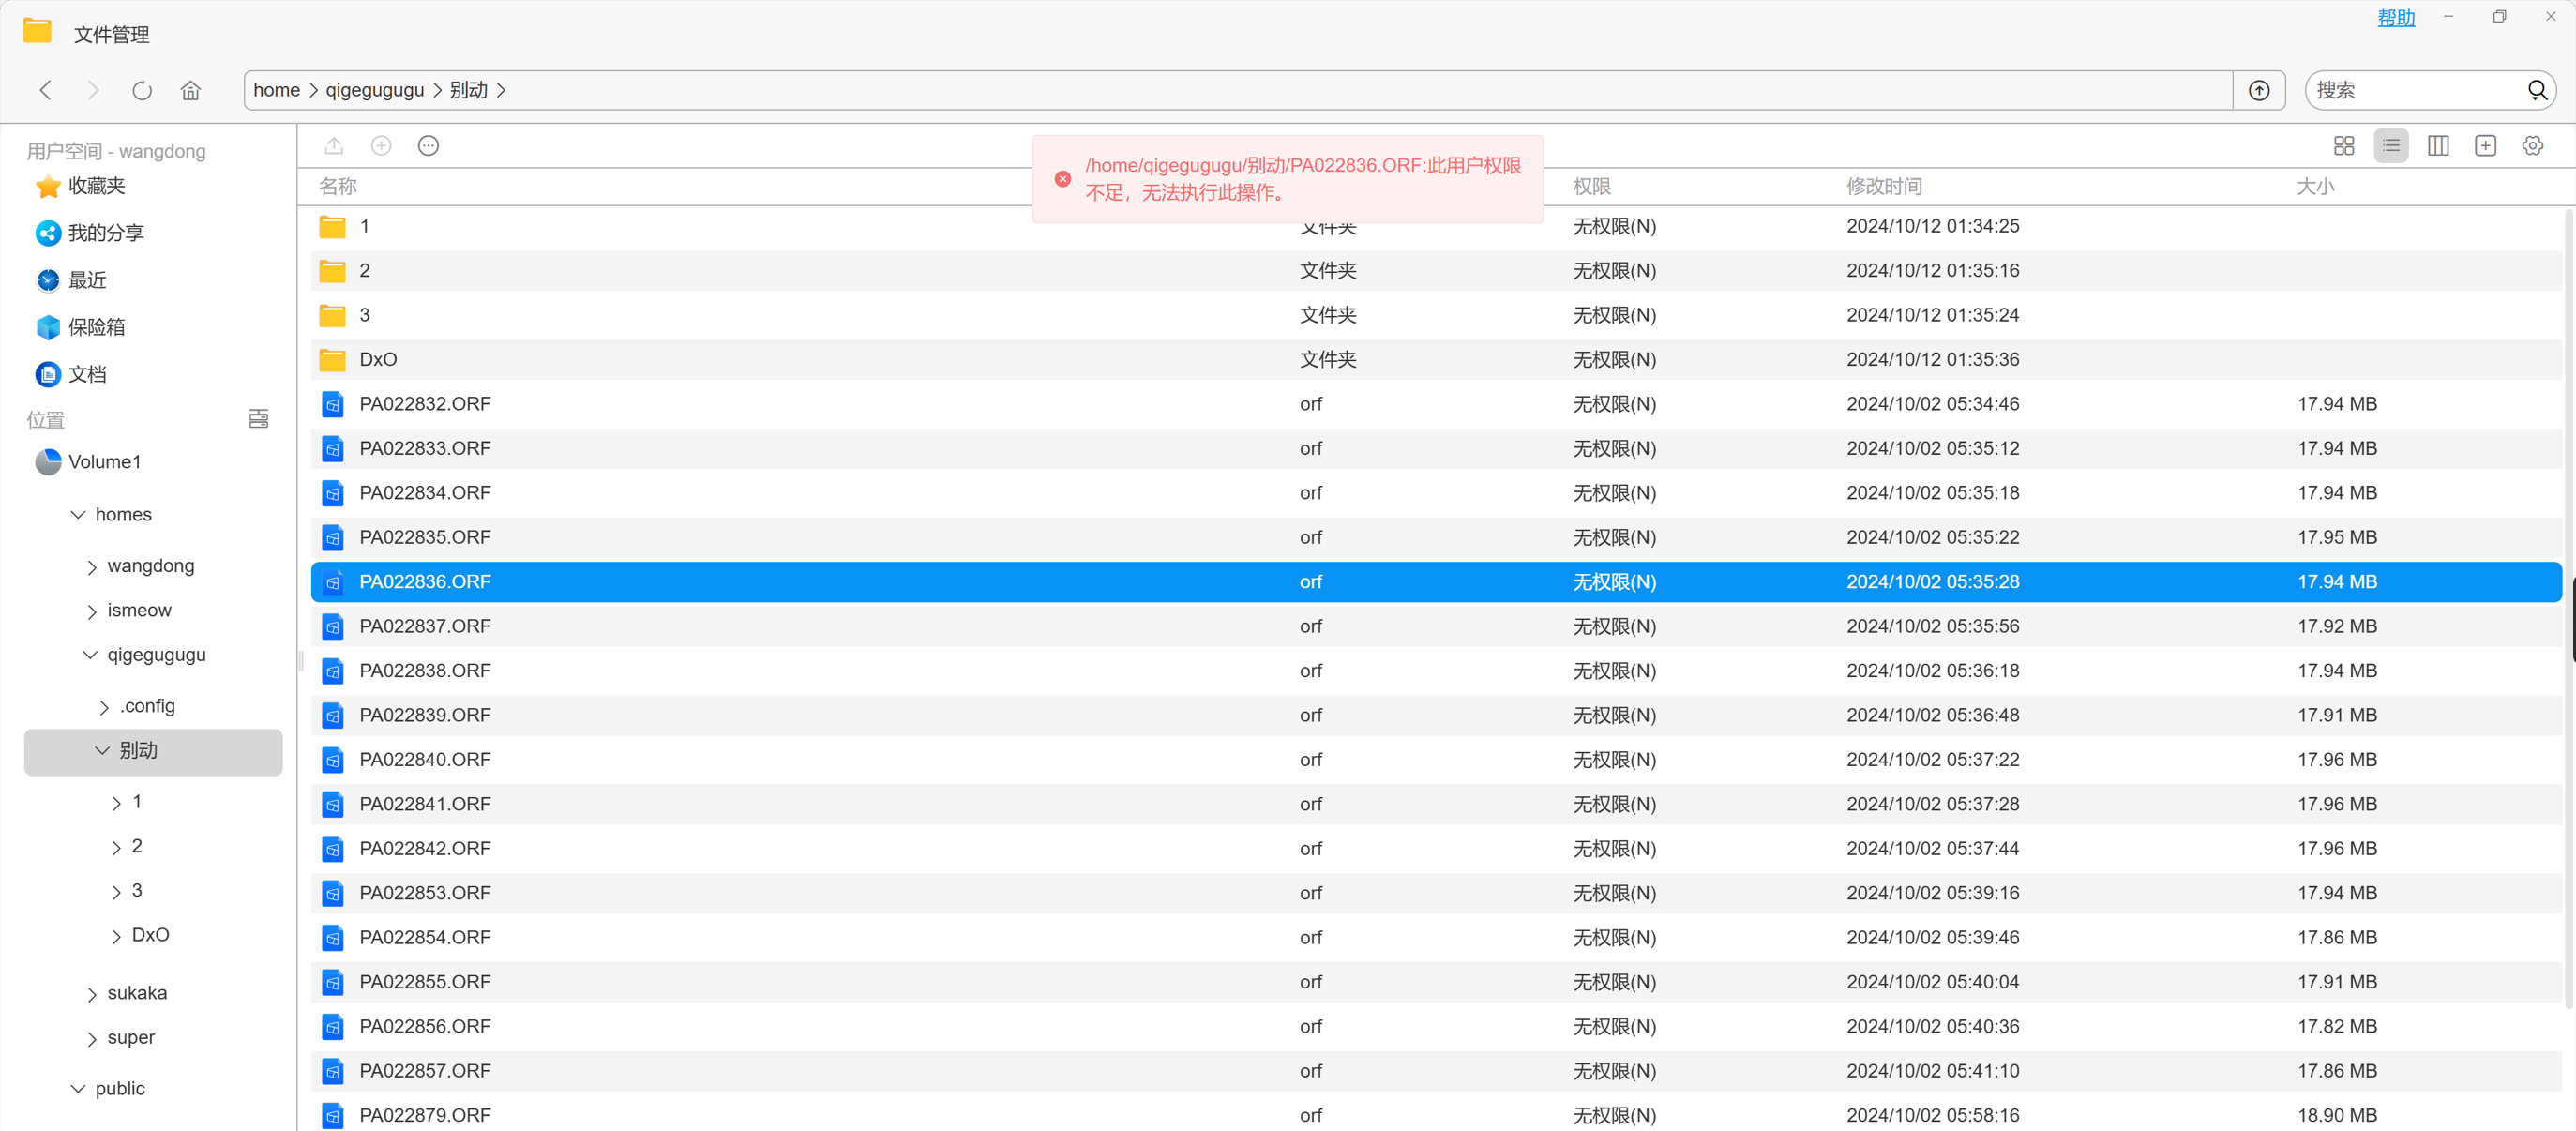Viewport: 2576px width, 1131px height.
Task: Select file PA022834.ORF
Action: (1436, 493)
